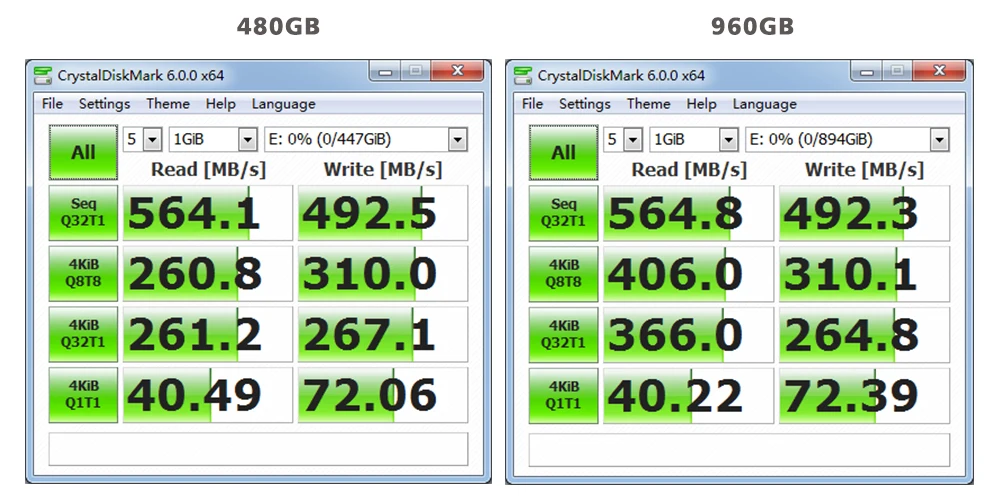Open test count dropdown showing 5 in 960GB window
The height and width of the screenshot is (500, 1000).
(x=623, y=139)
